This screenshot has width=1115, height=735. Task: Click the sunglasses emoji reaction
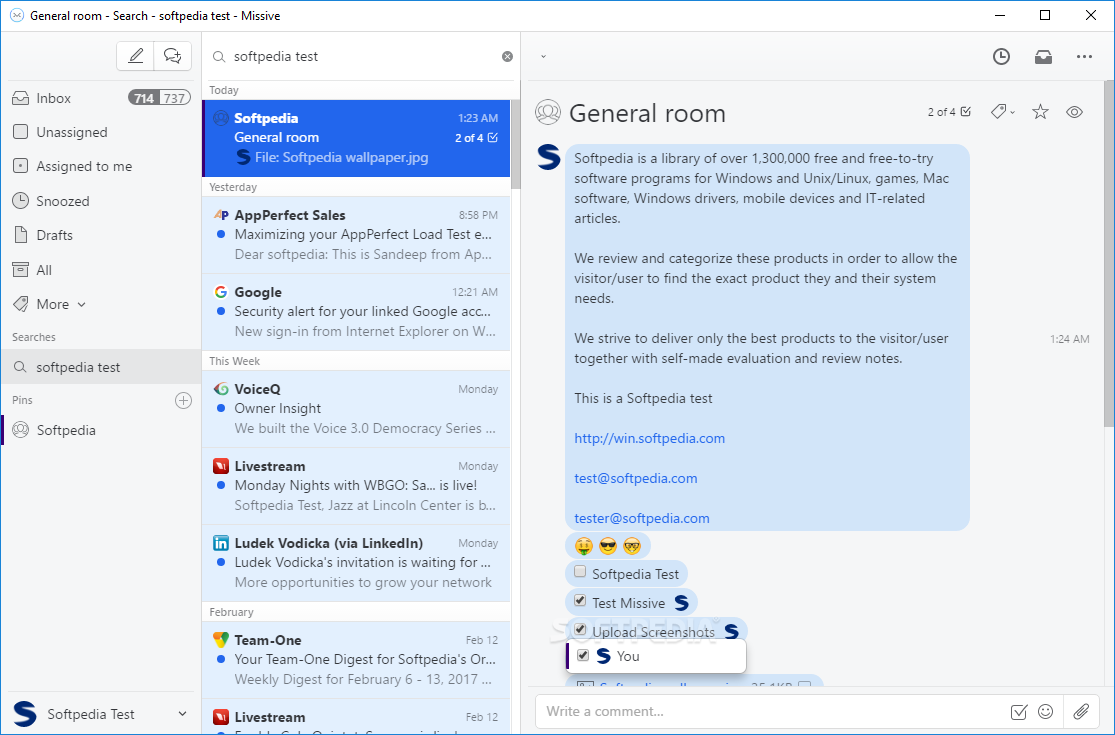point(608,546)
